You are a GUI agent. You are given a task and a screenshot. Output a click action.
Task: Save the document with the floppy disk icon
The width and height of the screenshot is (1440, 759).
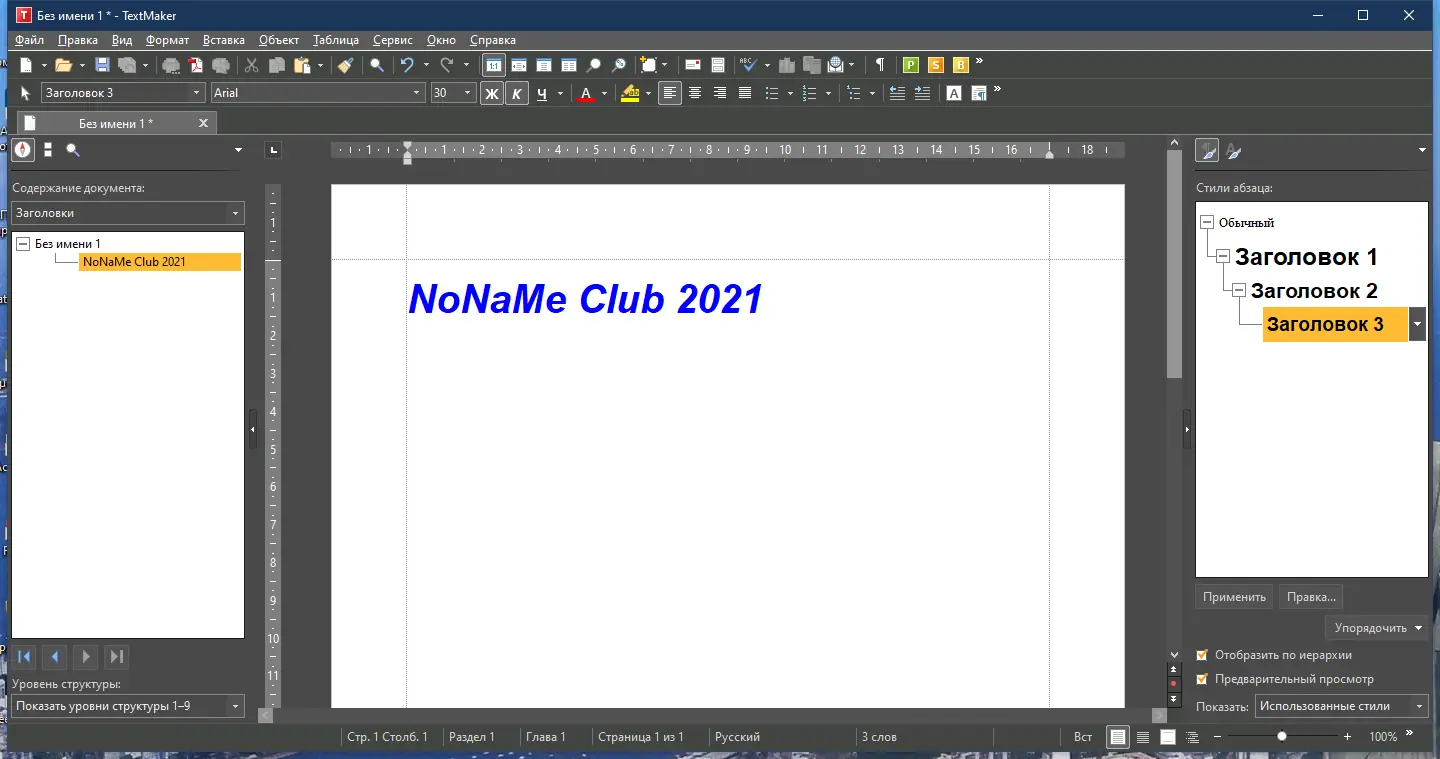102,65
